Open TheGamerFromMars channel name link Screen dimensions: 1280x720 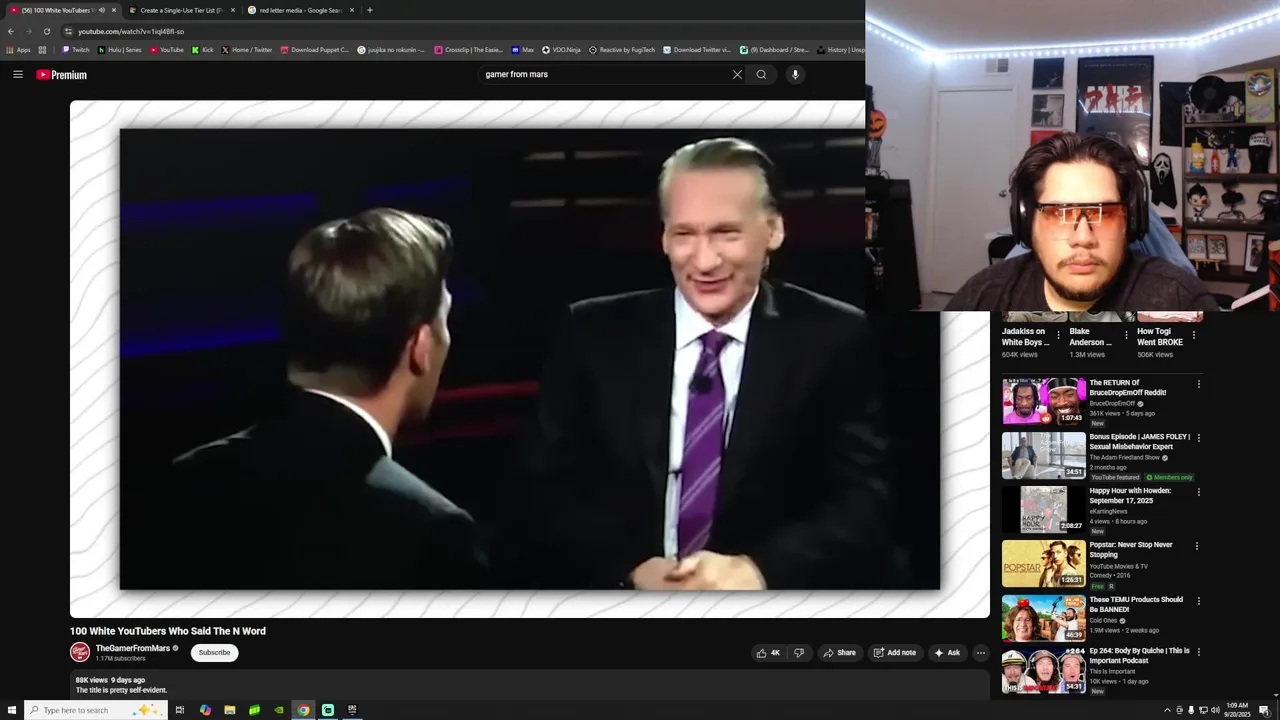(x=133, y=648)
